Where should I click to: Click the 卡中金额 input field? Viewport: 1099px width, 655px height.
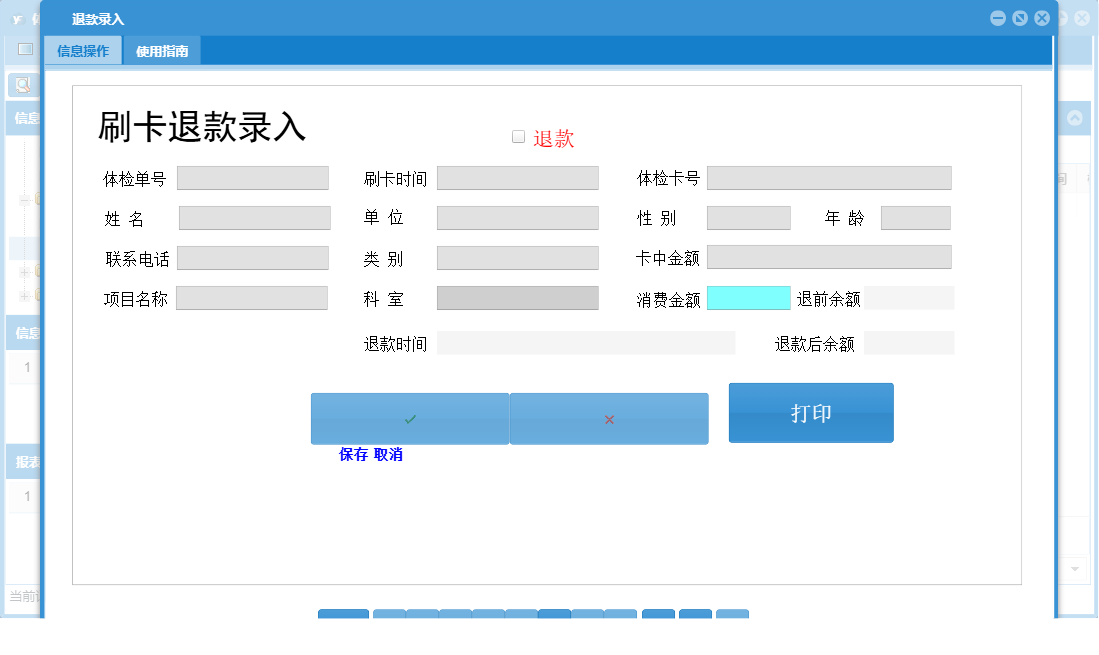[828, 257]
